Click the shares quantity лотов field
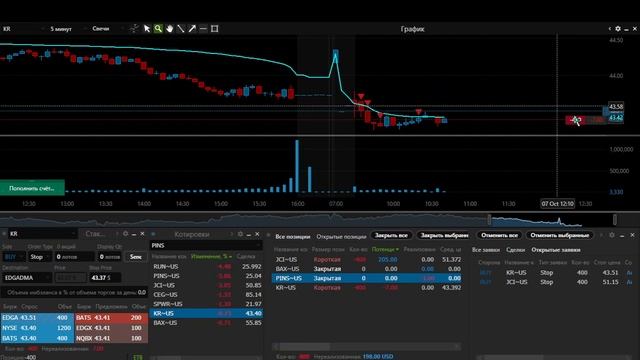 point(75,257)
